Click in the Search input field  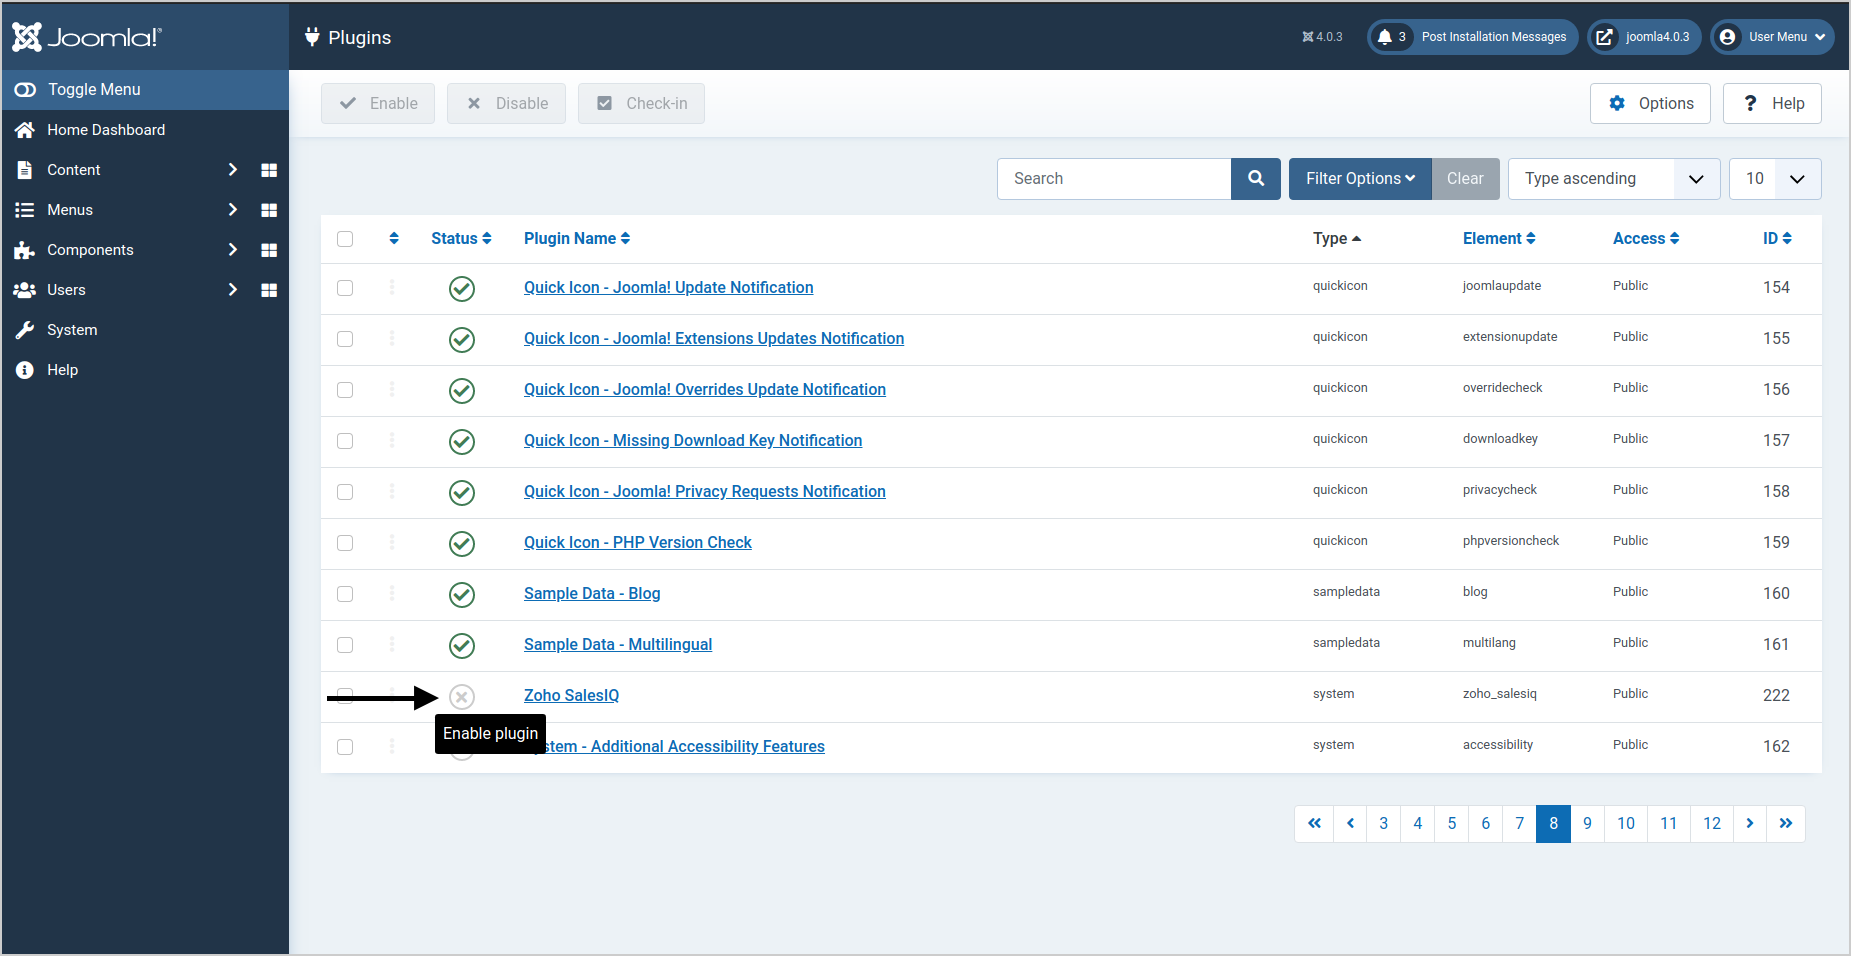[1113, 179]
